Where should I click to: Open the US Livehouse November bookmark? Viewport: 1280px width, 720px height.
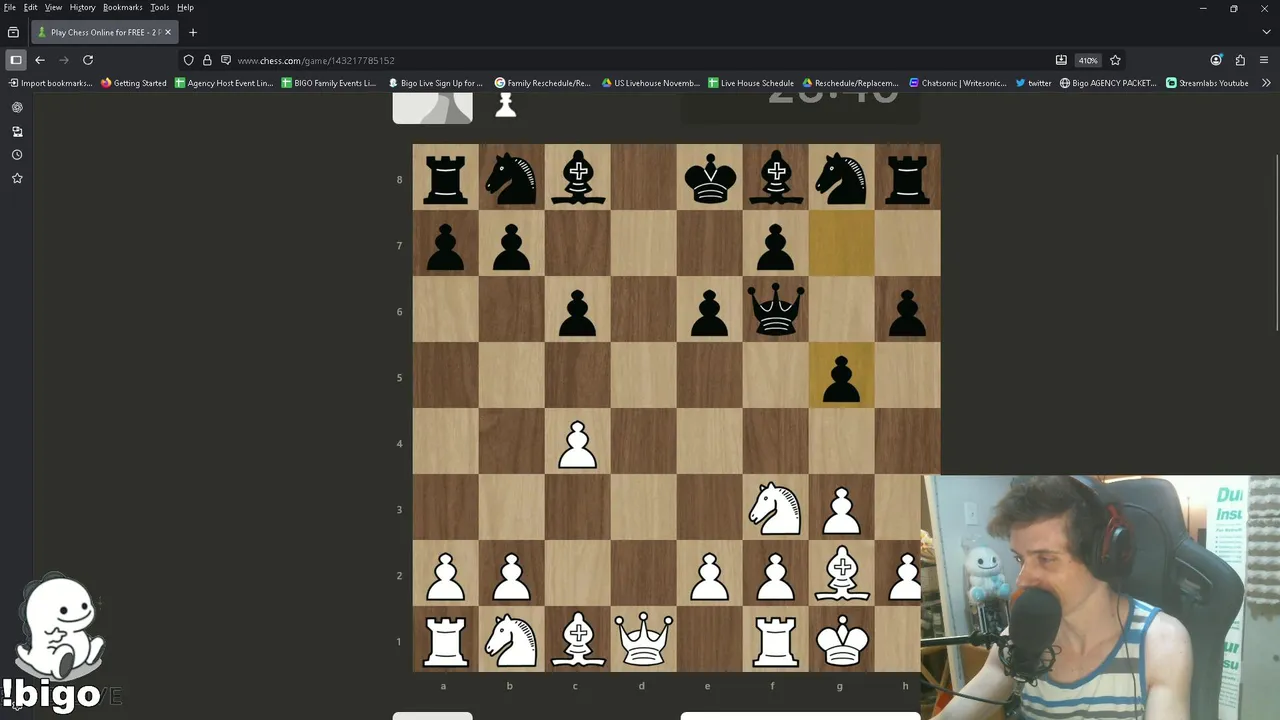point(650,83)
